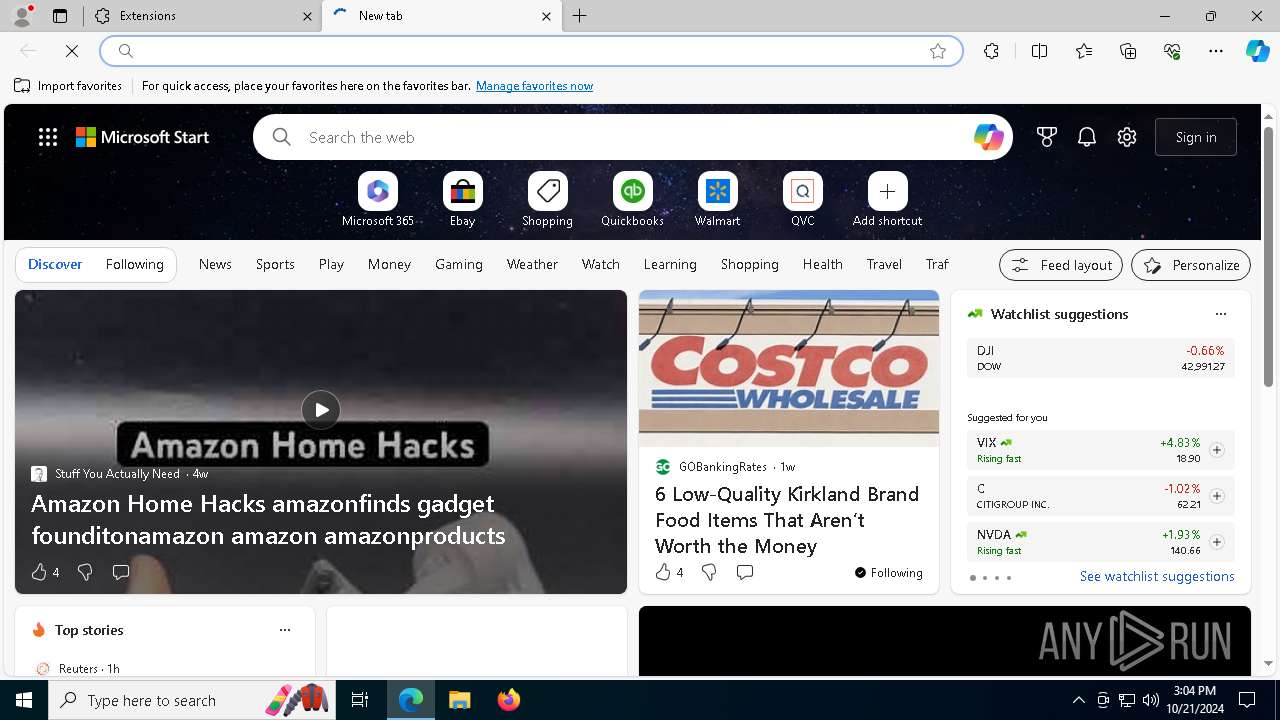The width and height of the screenshot is (1280, 720).
Task: Add this page to favorites star
Action: coord(938,51)
